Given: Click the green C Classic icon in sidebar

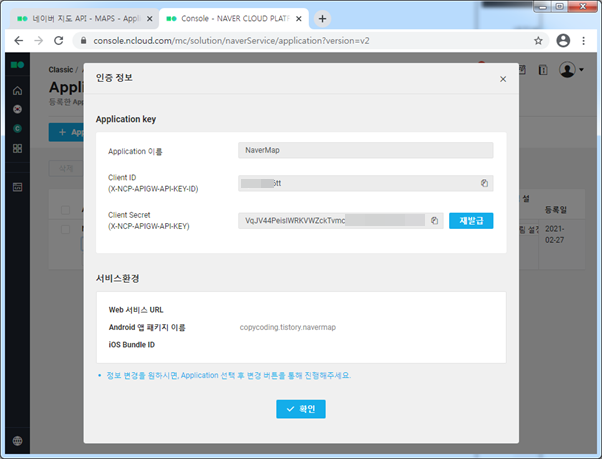Looking at the screenshot, I should pyautogui.click(x=17, y=129).
